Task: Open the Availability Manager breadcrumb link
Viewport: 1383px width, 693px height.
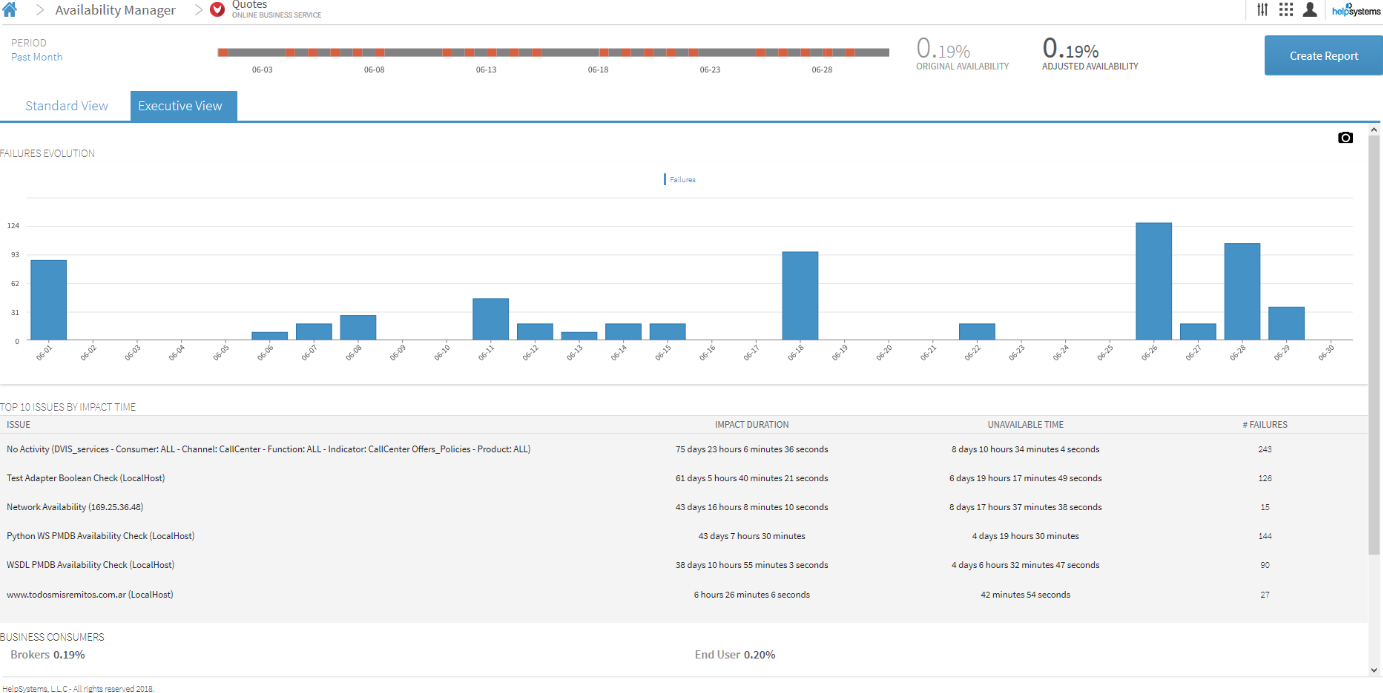Action: pyautogui.click(x=115, y=10)
